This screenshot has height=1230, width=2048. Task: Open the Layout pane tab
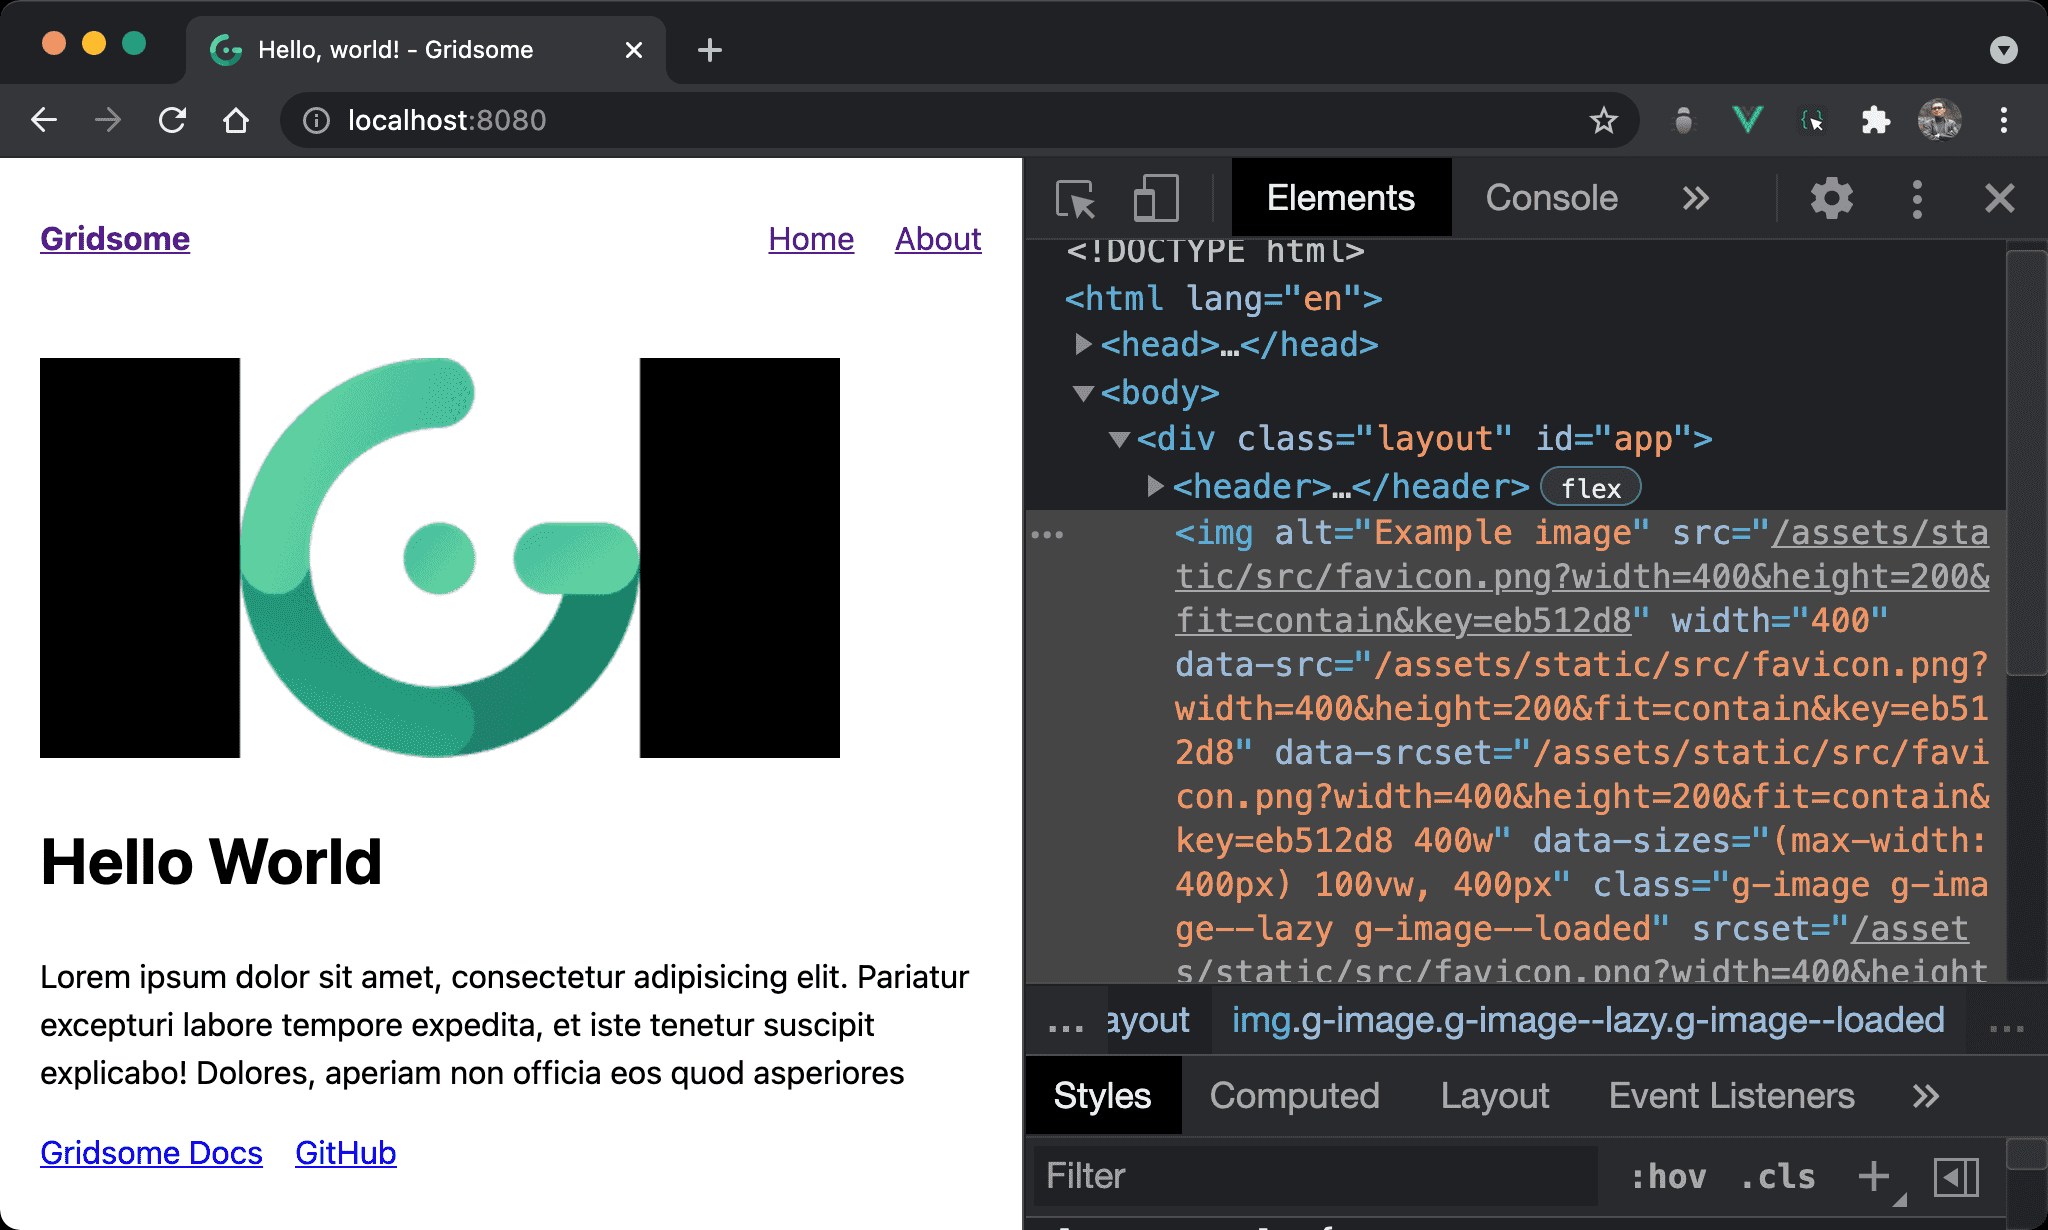click(x=1495, y=1096)
